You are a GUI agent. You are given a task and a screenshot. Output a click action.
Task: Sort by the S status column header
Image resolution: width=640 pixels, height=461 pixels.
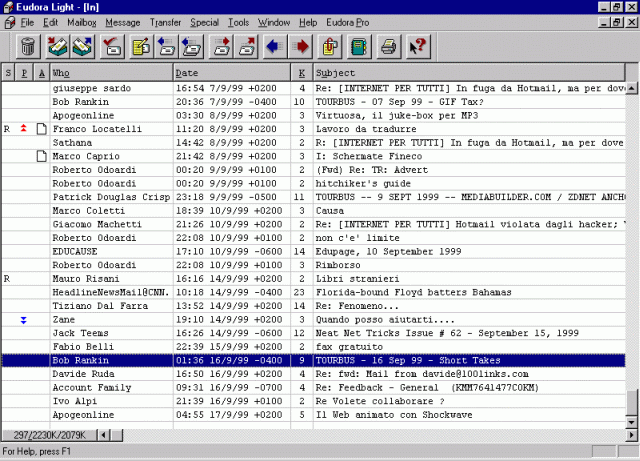(8, 73)
